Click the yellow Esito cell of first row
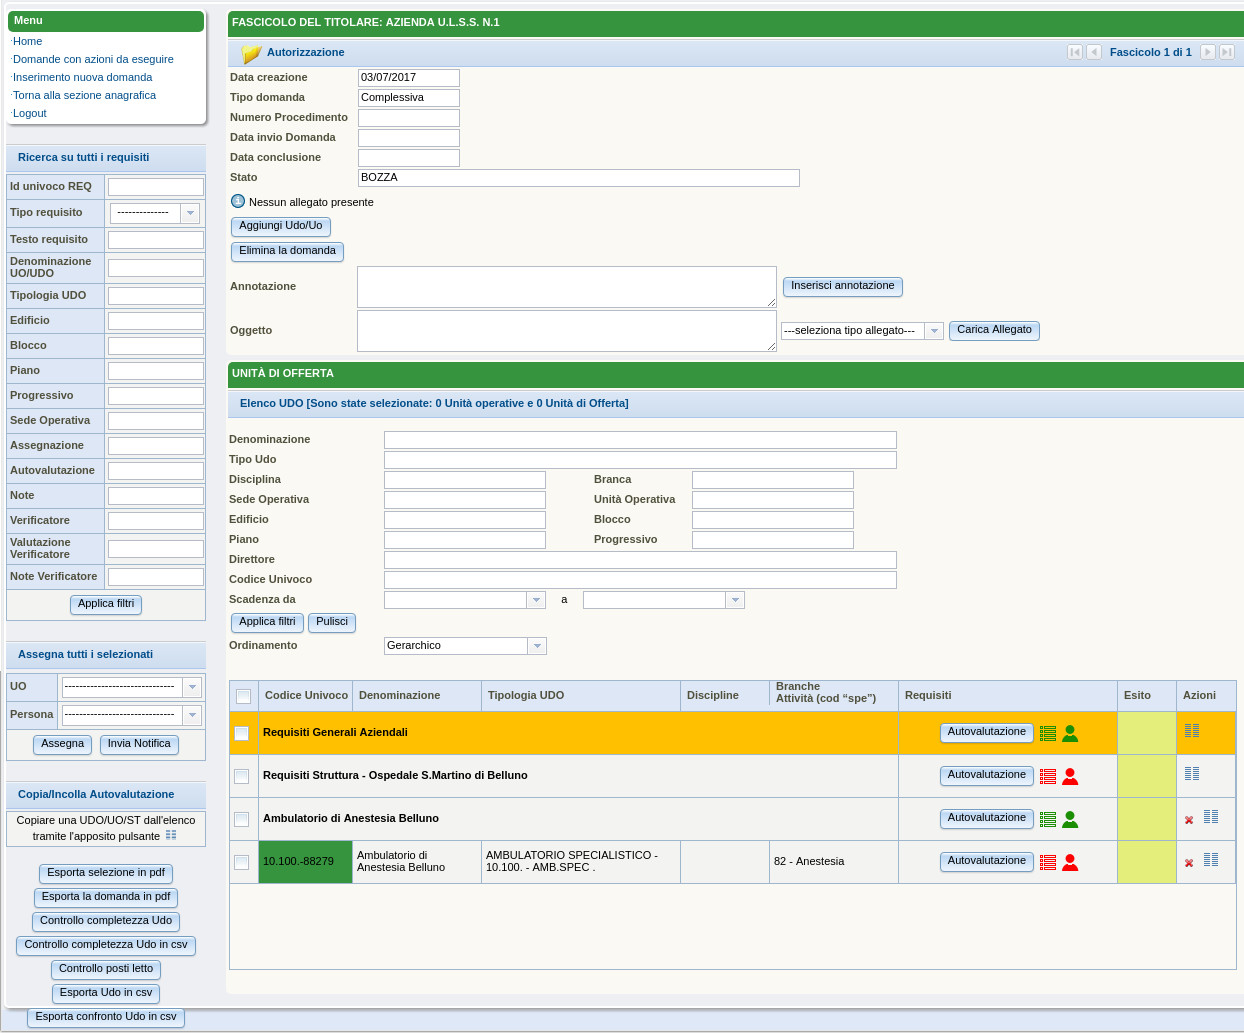The width and height of the screenshot is (1244, 1033). pos(1146,733)
